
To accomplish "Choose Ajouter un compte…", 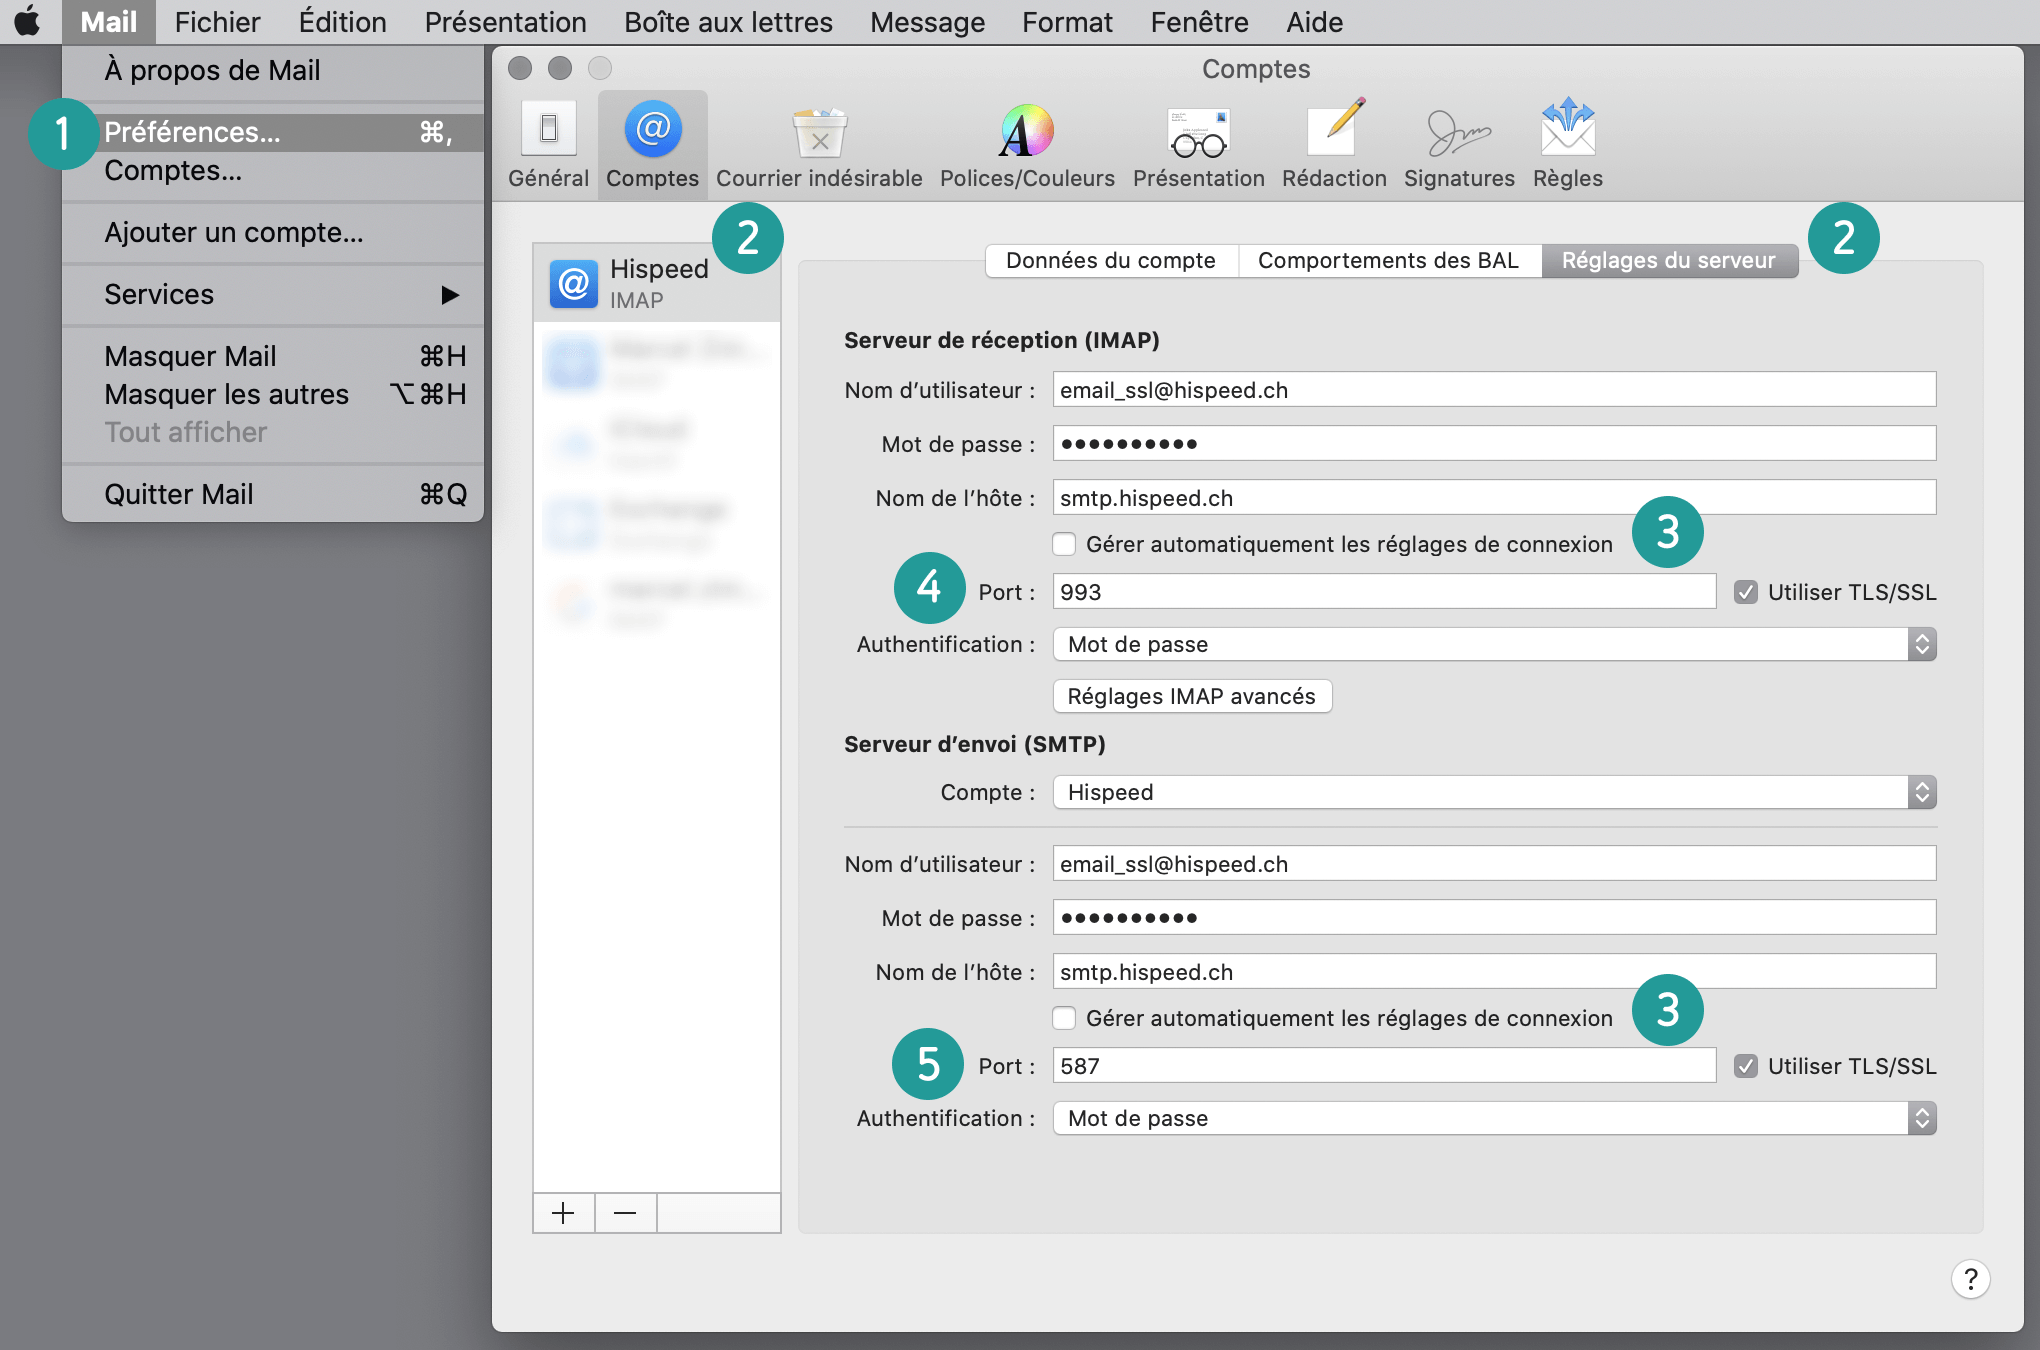I will click(273, 232).
